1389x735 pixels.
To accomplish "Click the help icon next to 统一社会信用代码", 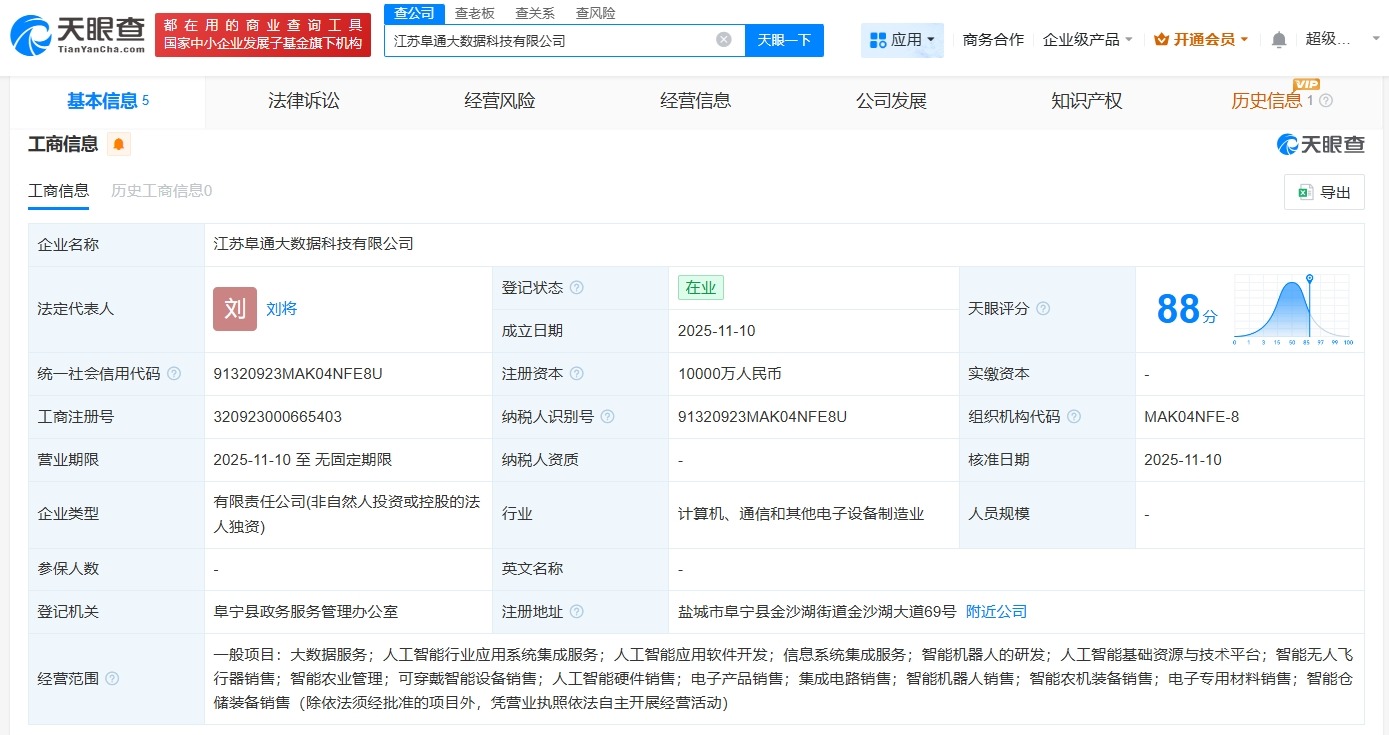I will pyautogui.click(x=174, y=373).
